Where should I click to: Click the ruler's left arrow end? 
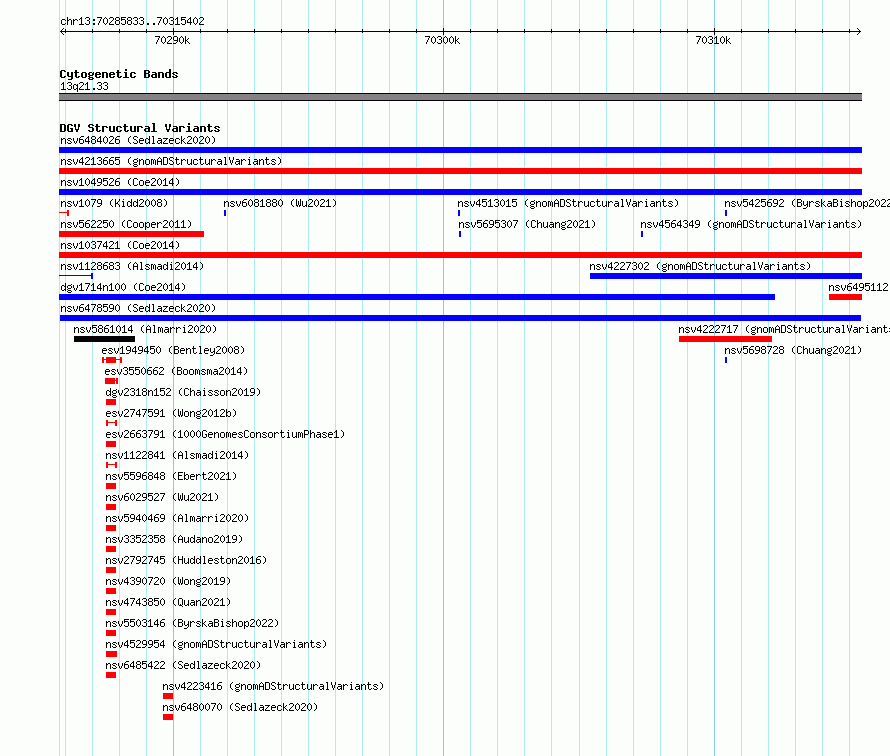(x=62, y=31)
